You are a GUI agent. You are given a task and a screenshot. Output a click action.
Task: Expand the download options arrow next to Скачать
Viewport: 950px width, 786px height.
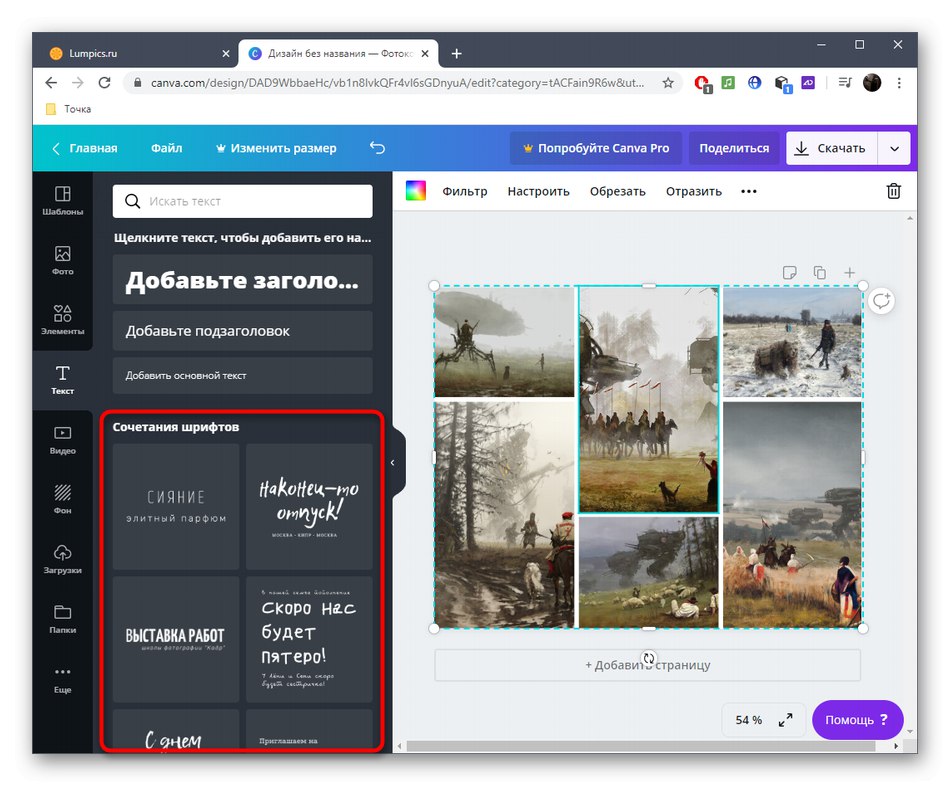click(894, 148)
